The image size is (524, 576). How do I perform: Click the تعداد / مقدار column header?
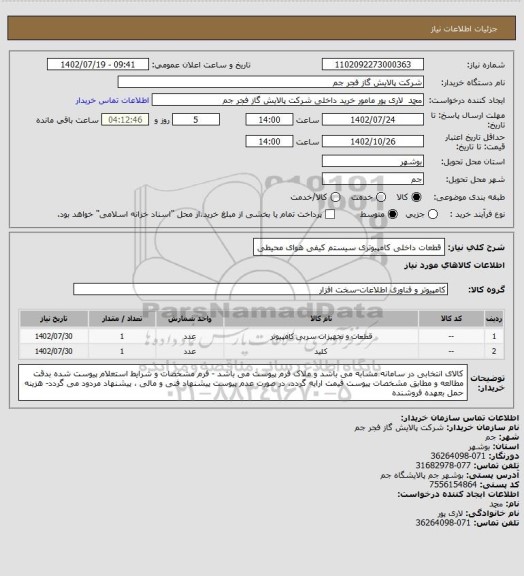point(122,318)
